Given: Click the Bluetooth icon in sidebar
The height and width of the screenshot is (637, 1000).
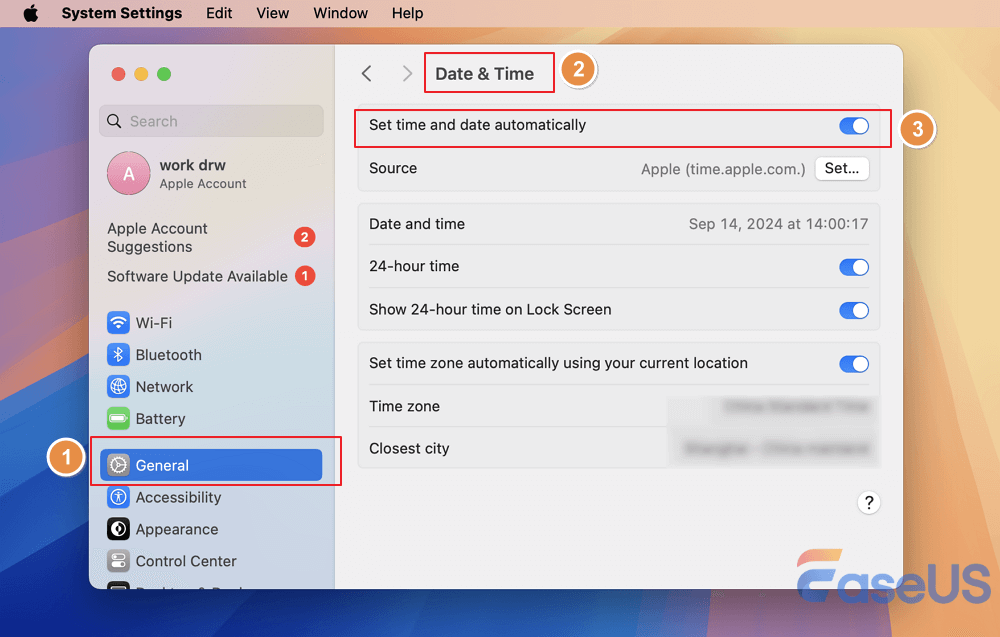Looking at the screenshot, I should coord(118,355).
